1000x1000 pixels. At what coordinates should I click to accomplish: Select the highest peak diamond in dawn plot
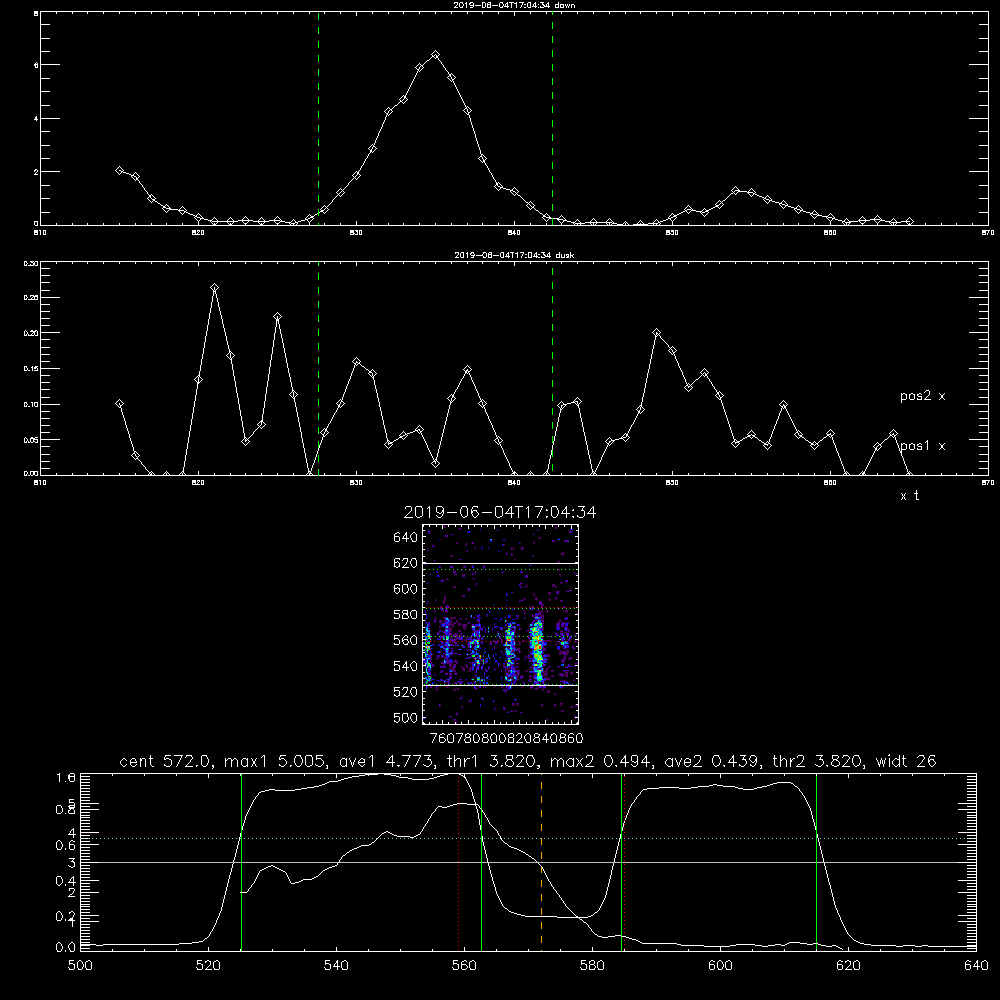point(436,55)
